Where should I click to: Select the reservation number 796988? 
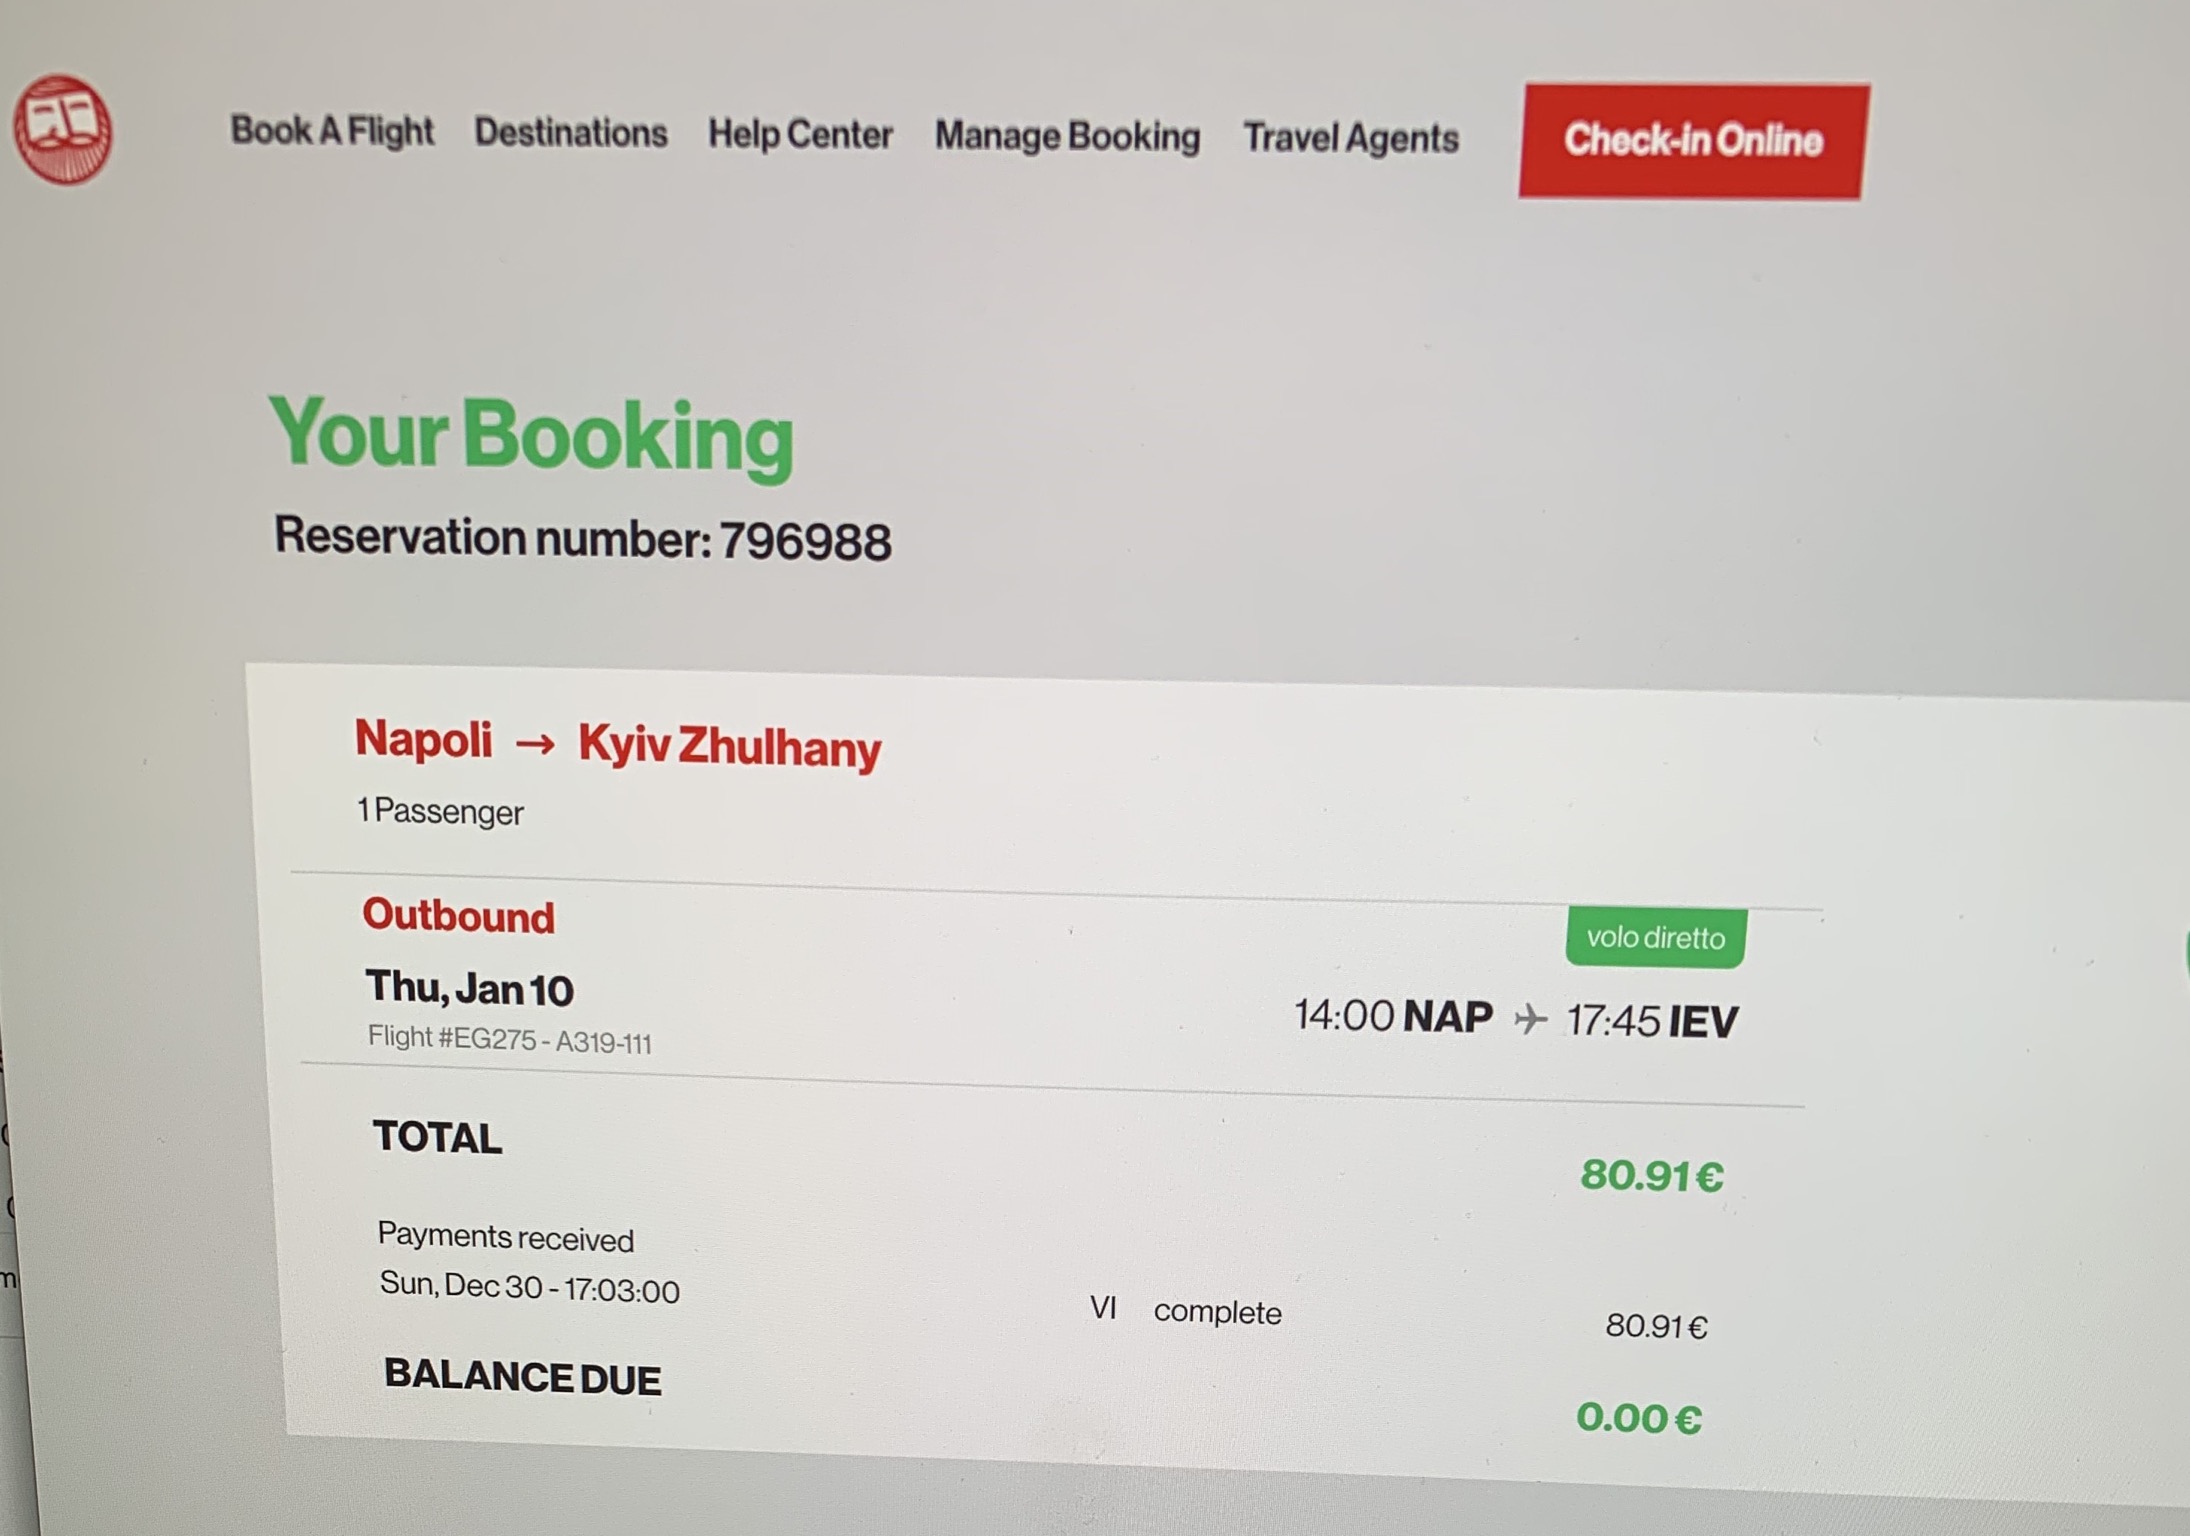pyautogui.click(x=805, y=542)
